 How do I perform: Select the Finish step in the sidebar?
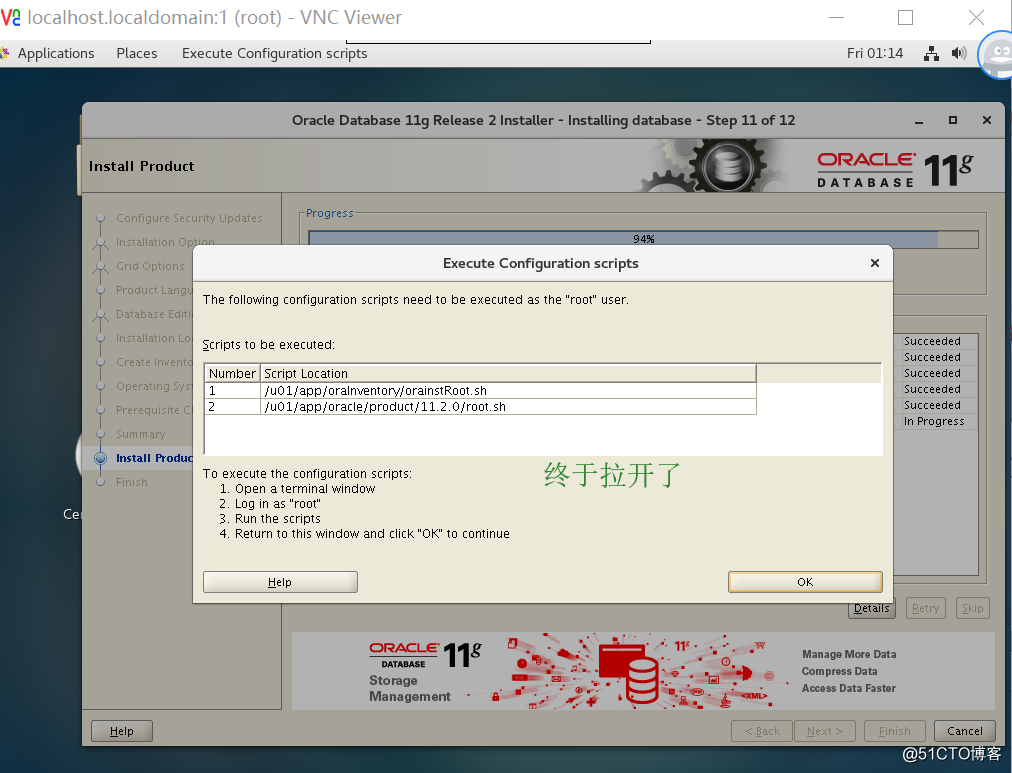pos(132,482)
